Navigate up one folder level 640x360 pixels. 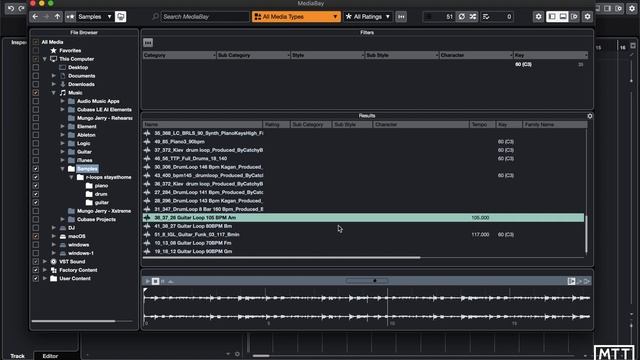point(58,17)
